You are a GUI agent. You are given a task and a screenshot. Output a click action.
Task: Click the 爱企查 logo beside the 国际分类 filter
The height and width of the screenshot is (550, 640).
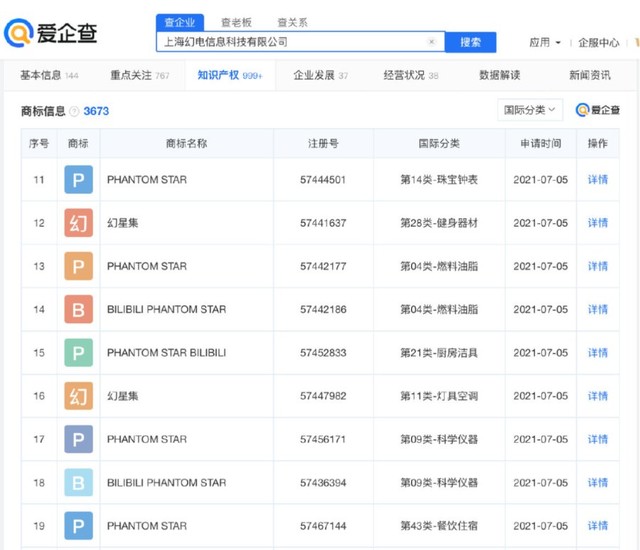(598, 110)
